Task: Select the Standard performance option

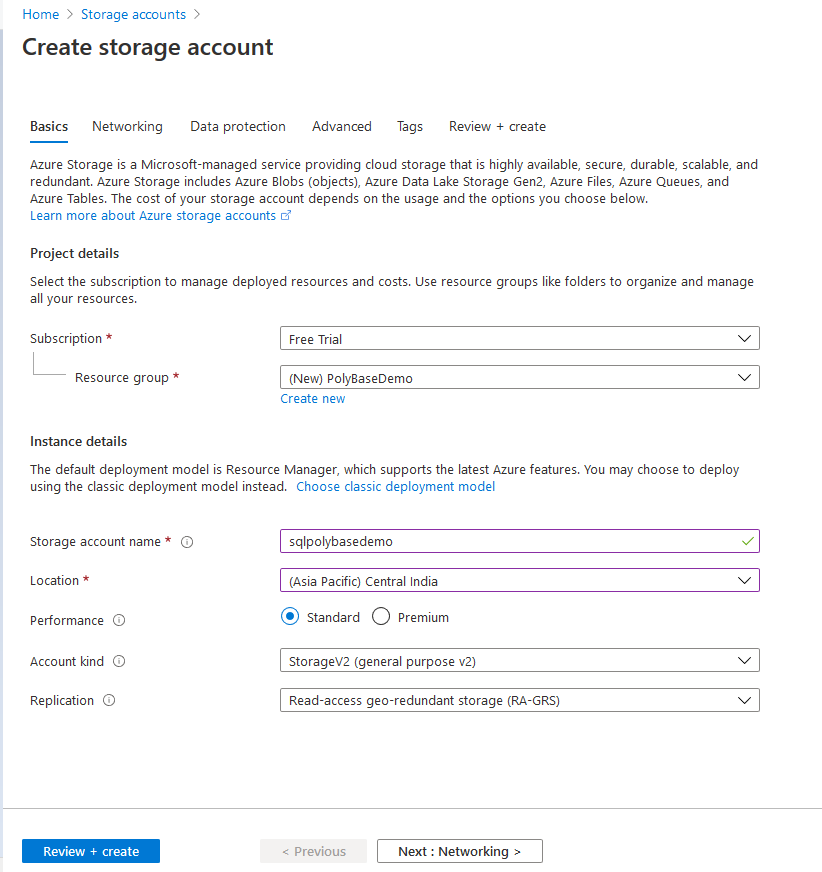Action: (290, 617)
